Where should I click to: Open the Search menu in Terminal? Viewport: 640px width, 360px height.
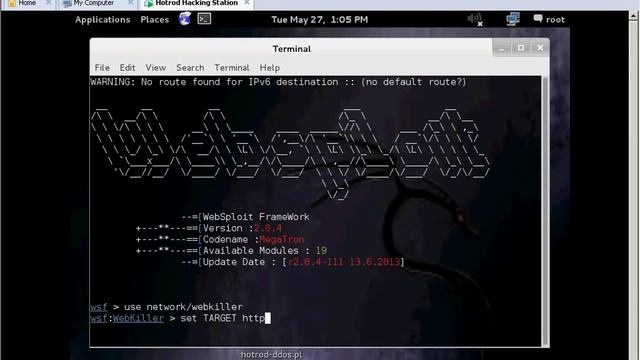coord(190,68)
